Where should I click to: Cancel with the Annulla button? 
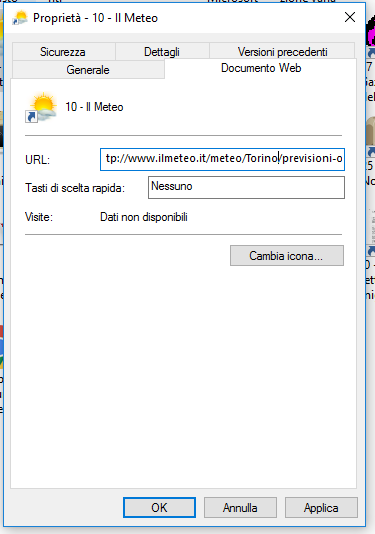[240, 507]
